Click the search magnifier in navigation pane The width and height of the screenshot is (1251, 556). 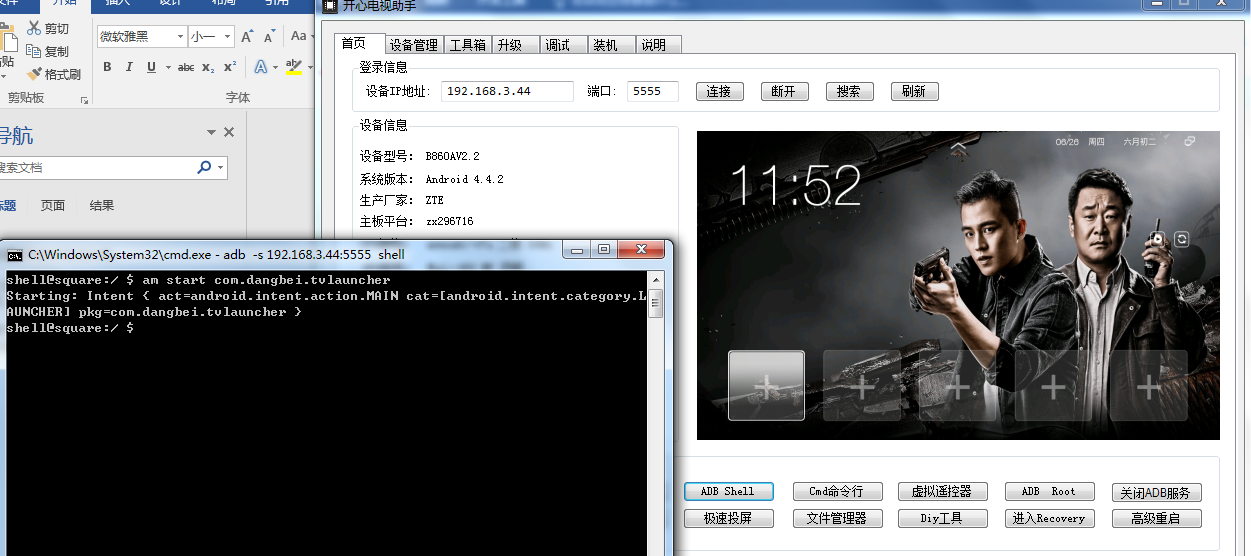pos(205,167)
